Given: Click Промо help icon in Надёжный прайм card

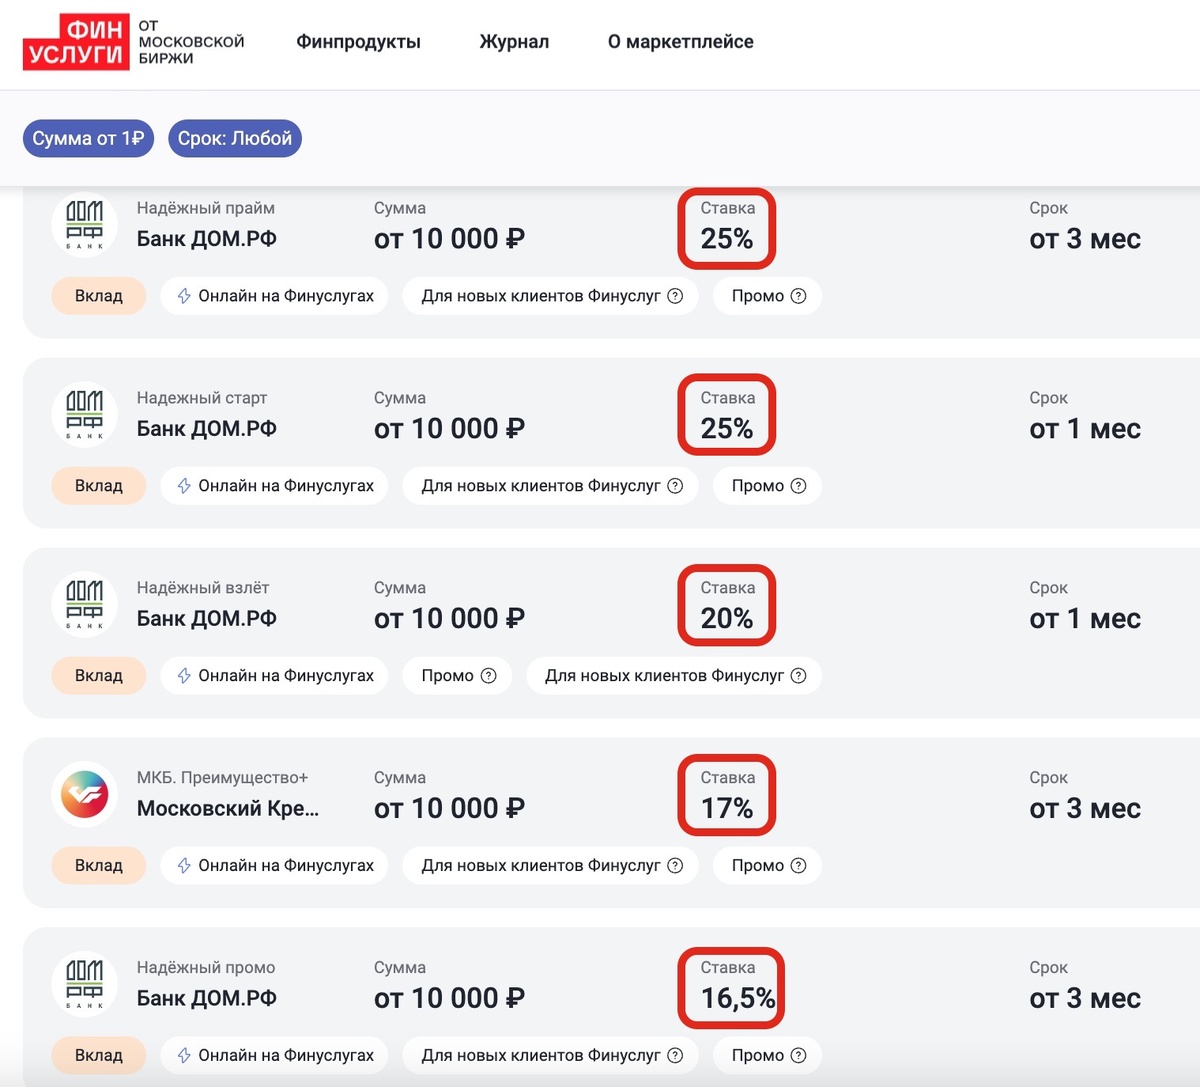Looking at the screenshot, I should 798,296.
